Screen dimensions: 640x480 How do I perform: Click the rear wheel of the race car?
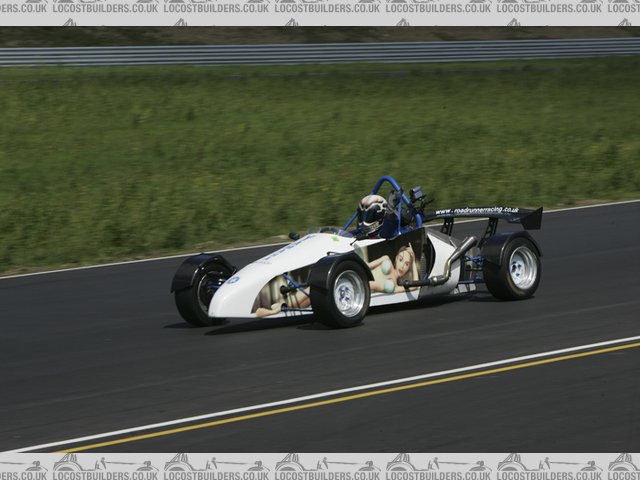[514, 268]
